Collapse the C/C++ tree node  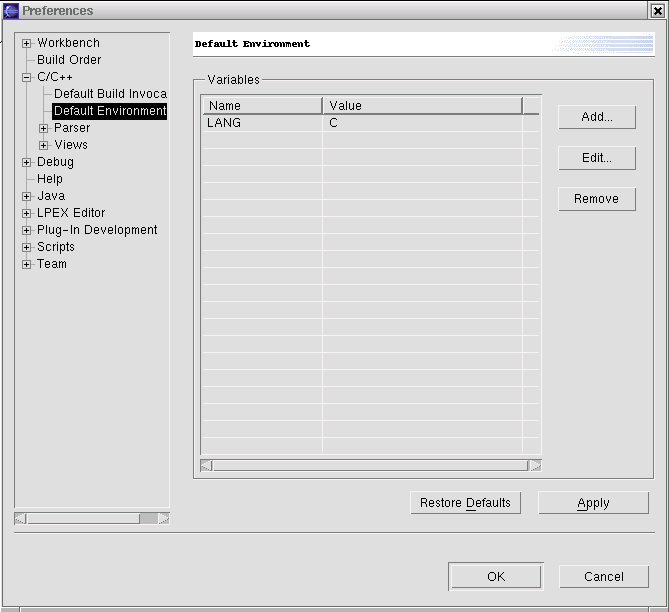click(x=27, y=77)
